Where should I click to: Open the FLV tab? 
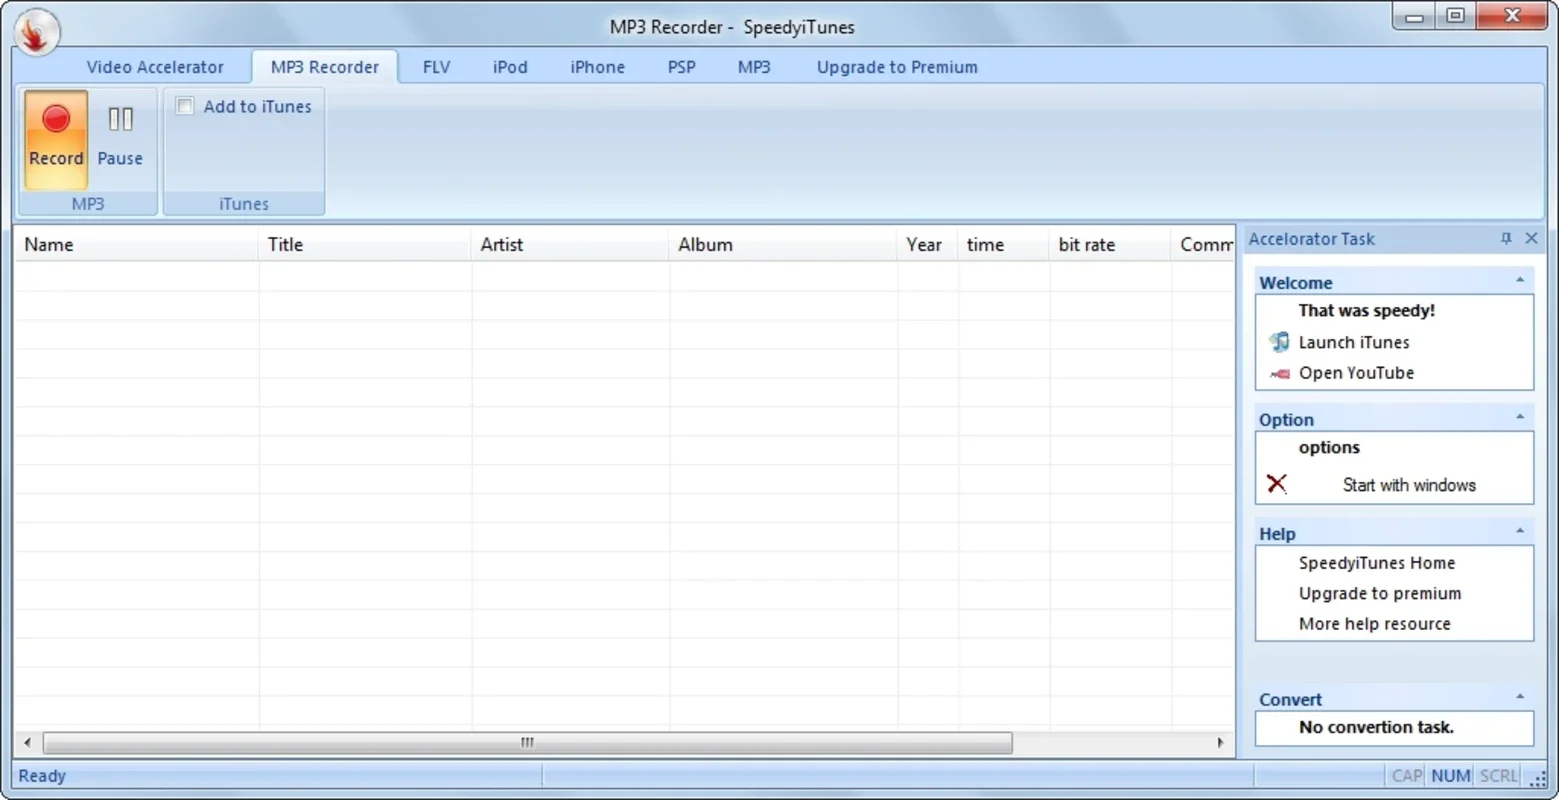(x=436, y=67)
